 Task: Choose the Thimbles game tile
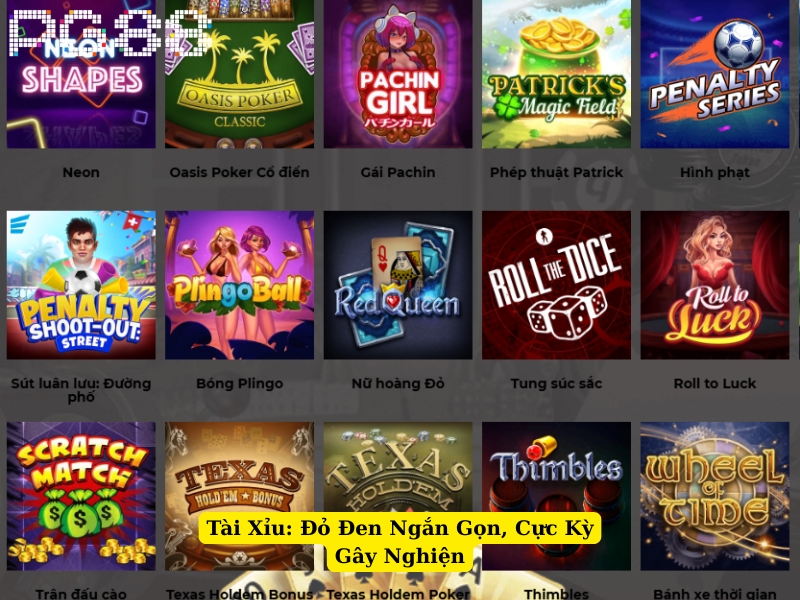(x=556, y=496)
